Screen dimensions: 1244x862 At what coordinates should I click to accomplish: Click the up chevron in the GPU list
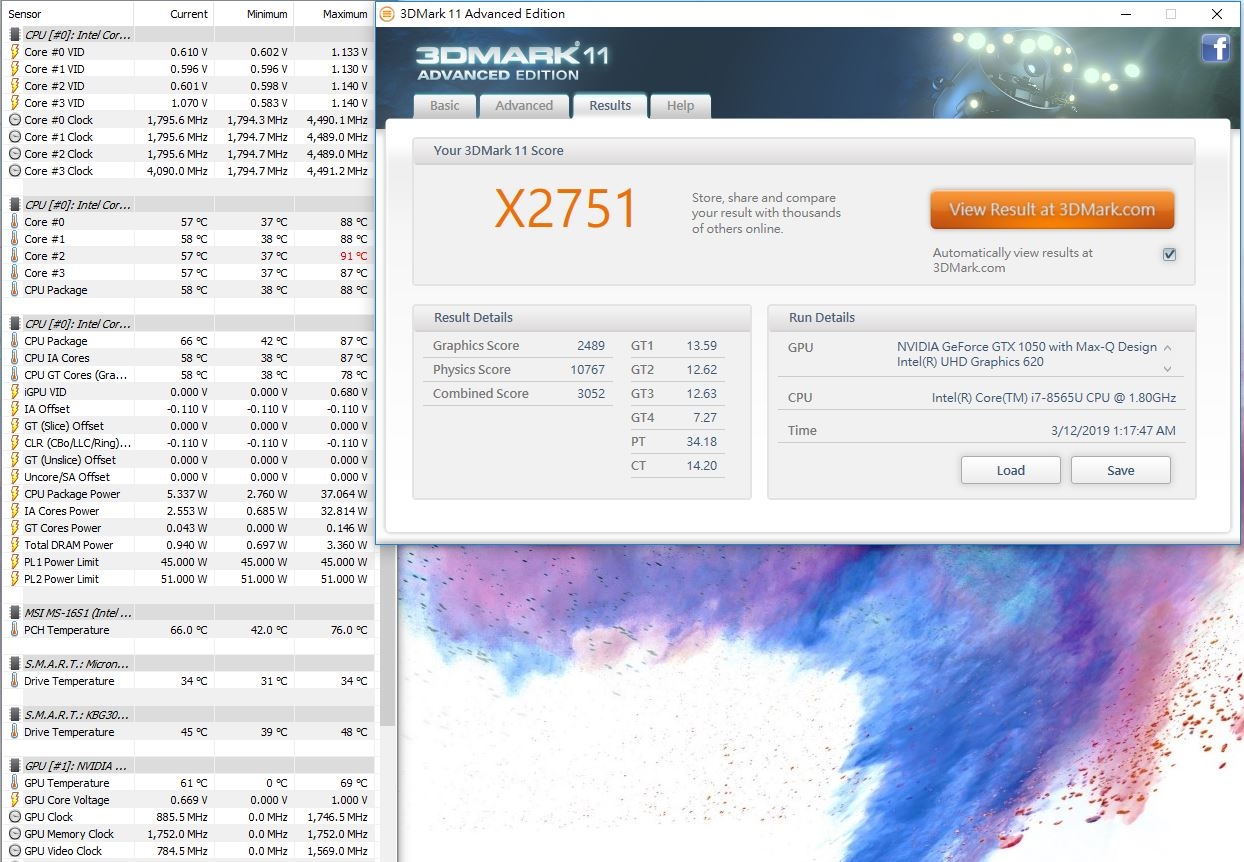point(1167,347)
